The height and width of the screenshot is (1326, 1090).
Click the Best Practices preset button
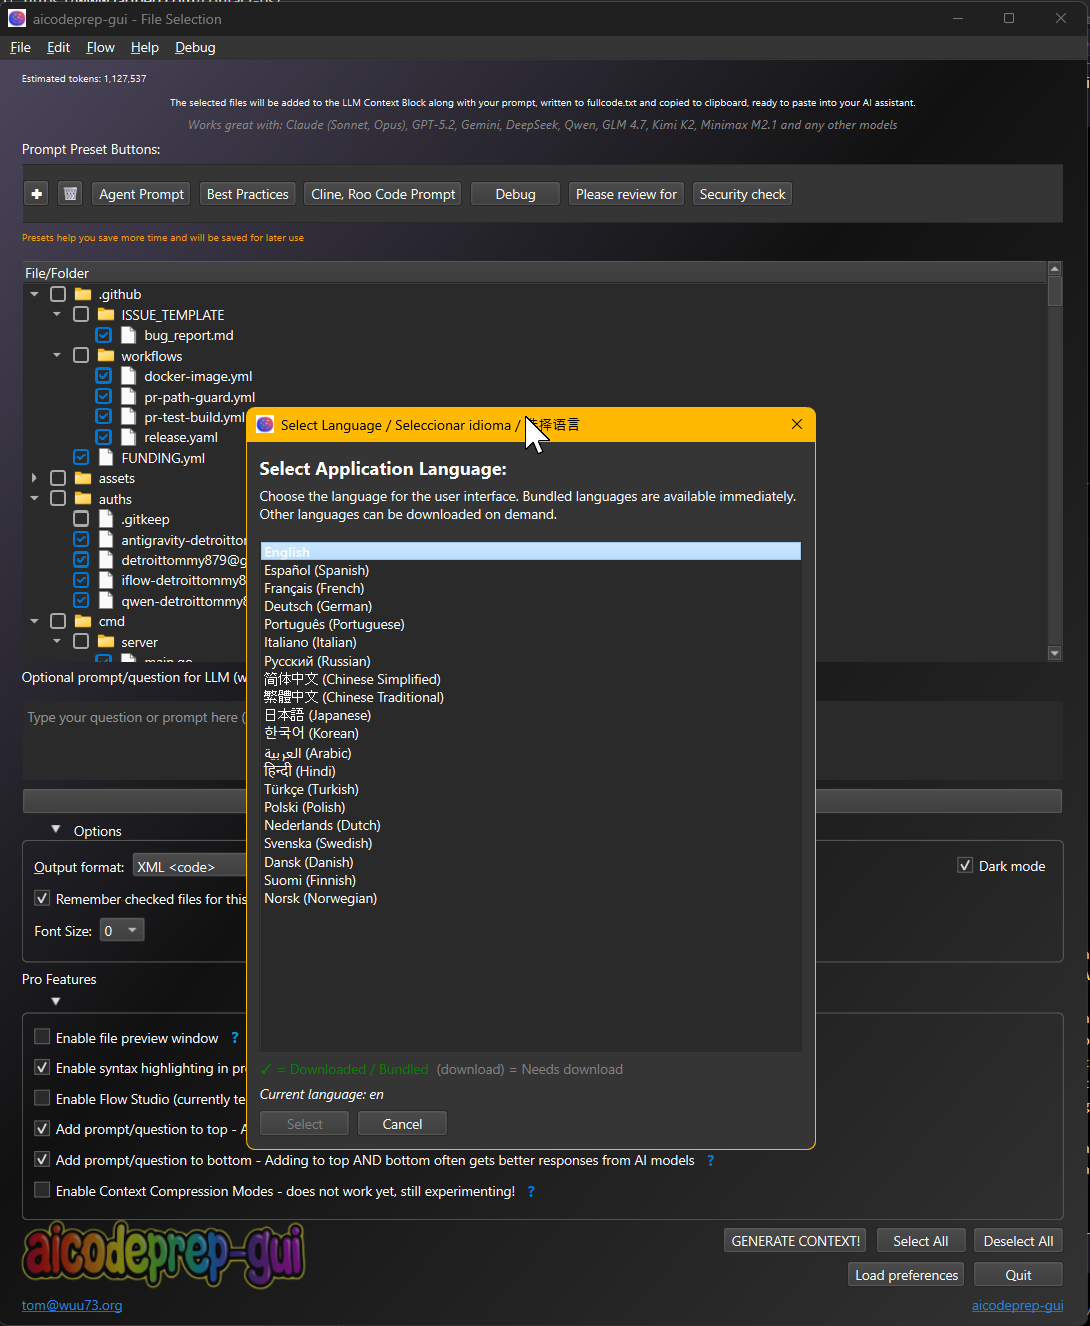click(247, 194)
